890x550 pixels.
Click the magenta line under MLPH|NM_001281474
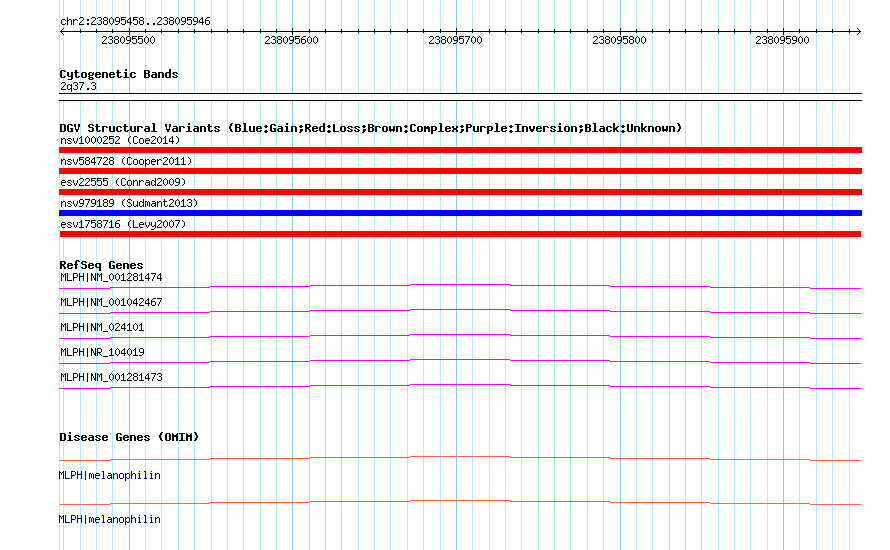460,286
